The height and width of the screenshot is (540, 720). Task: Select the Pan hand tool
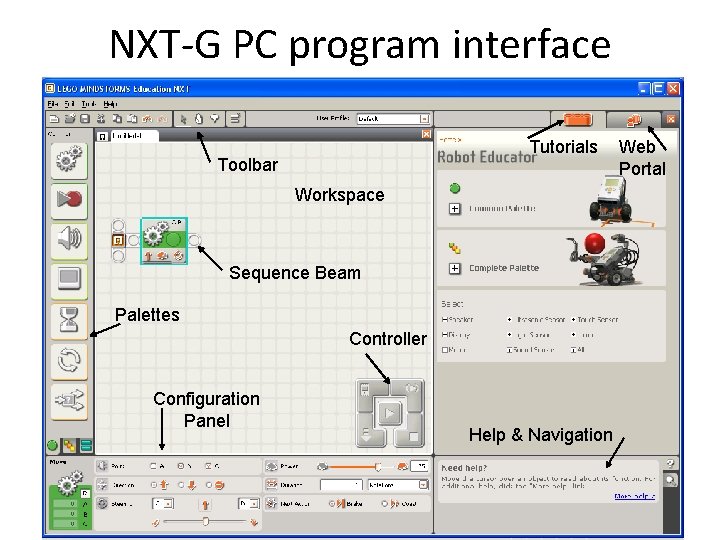tap(198, 119)
